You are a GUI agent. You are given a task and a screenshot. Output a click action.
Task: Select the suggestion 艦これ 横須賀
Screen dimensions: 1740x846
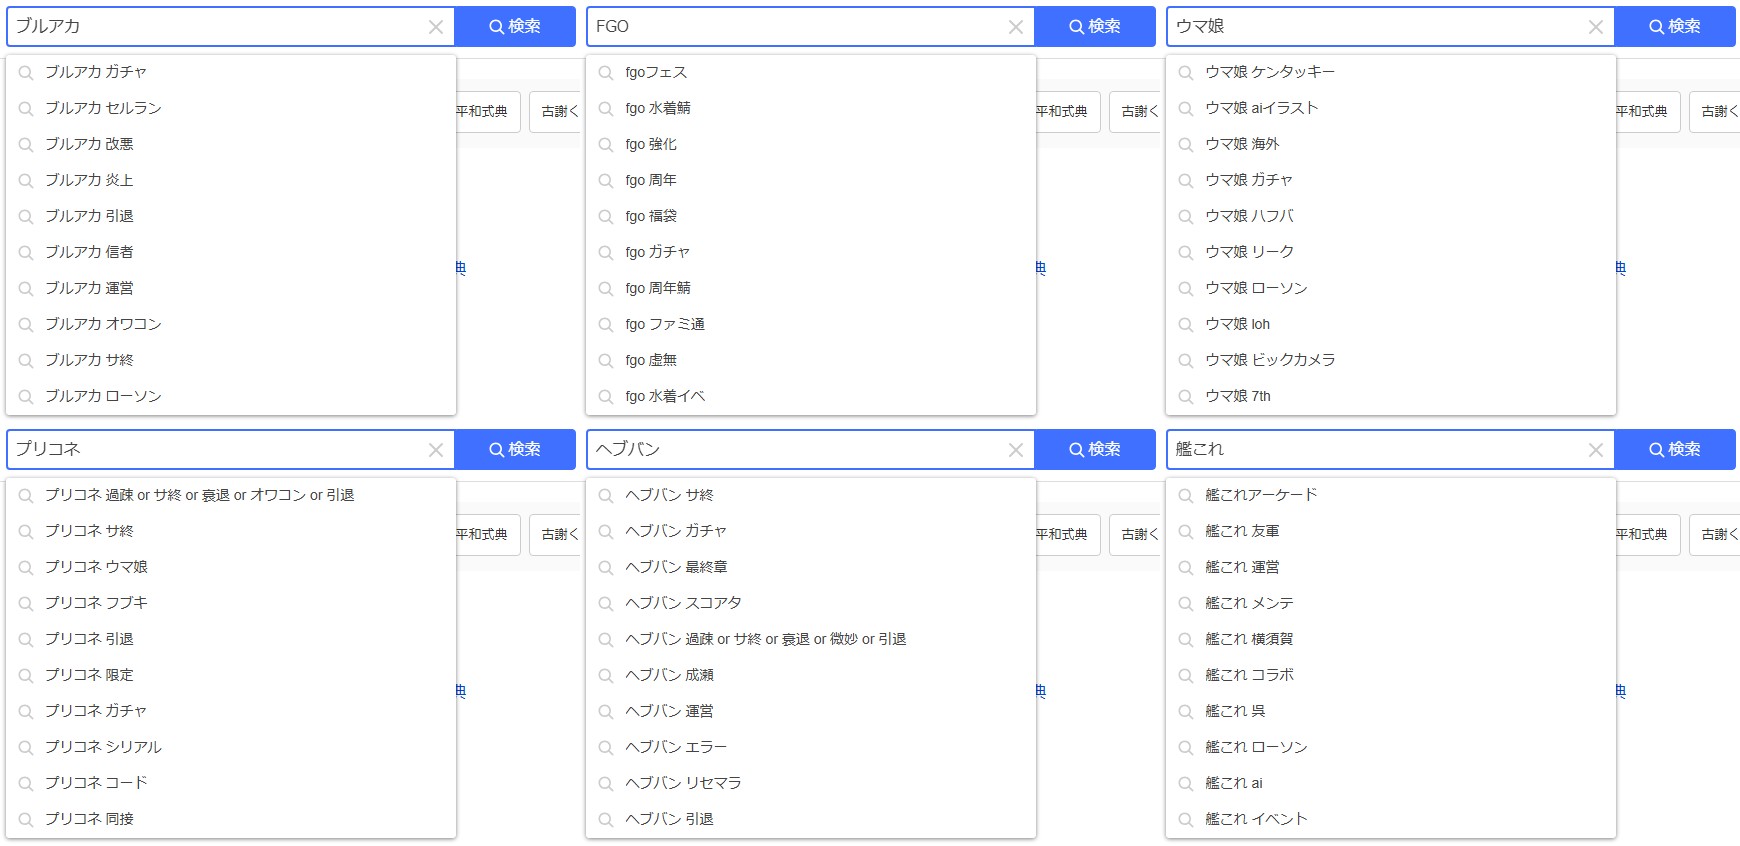1391,639
